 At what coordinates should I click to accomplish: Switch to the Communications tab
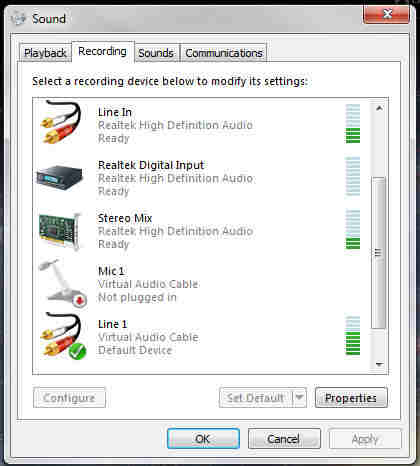(224, 53)
